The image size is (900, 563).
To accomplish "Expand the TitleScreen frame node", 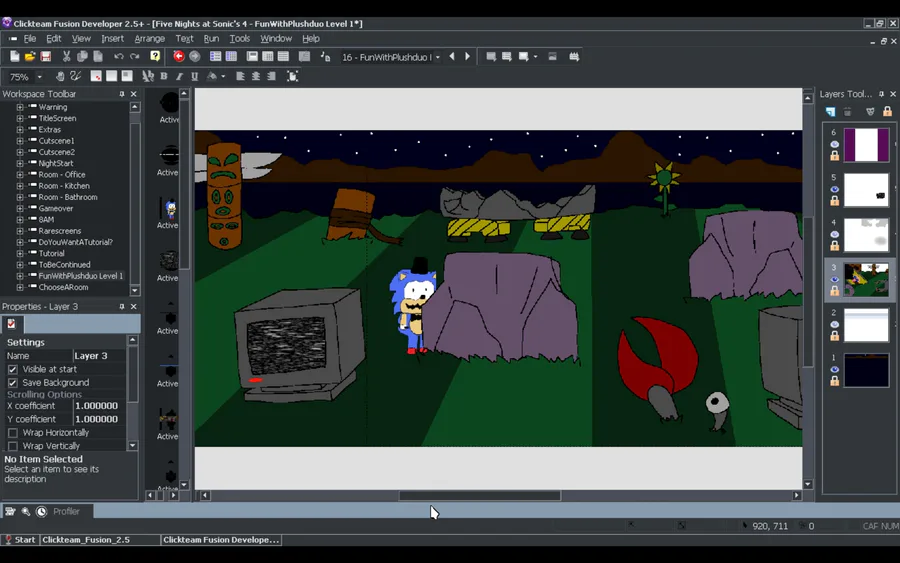I will click(x=20, y=118).
